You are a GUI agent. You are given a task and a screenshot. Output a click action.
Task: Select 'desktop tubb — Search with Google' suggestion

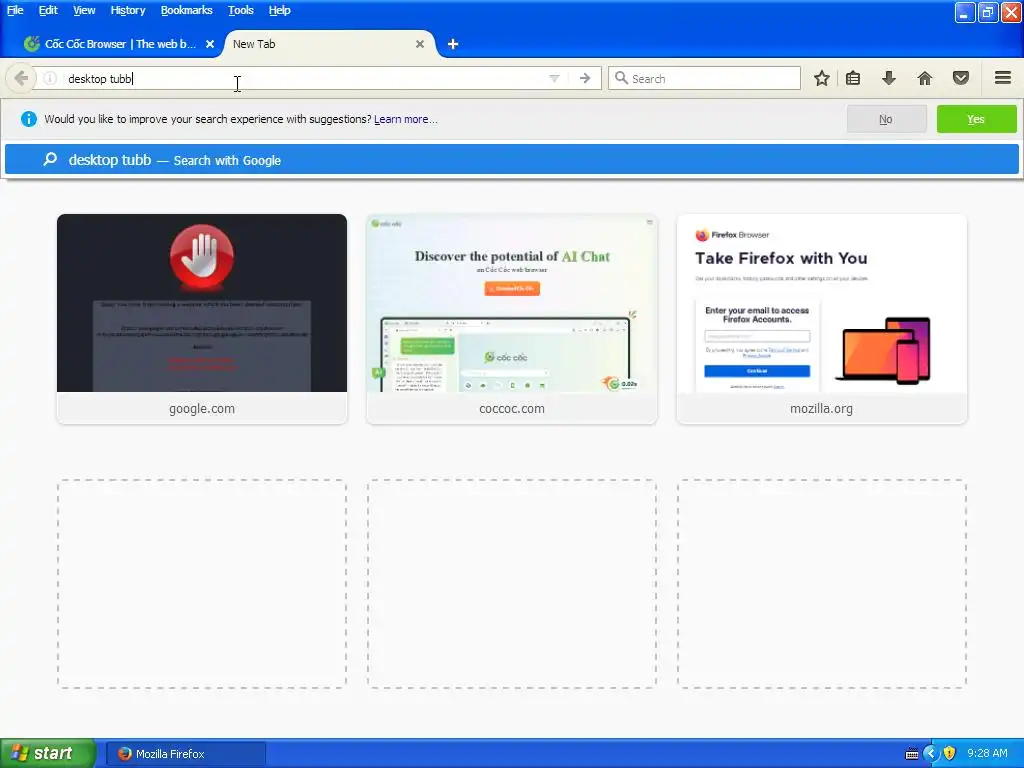511,160
